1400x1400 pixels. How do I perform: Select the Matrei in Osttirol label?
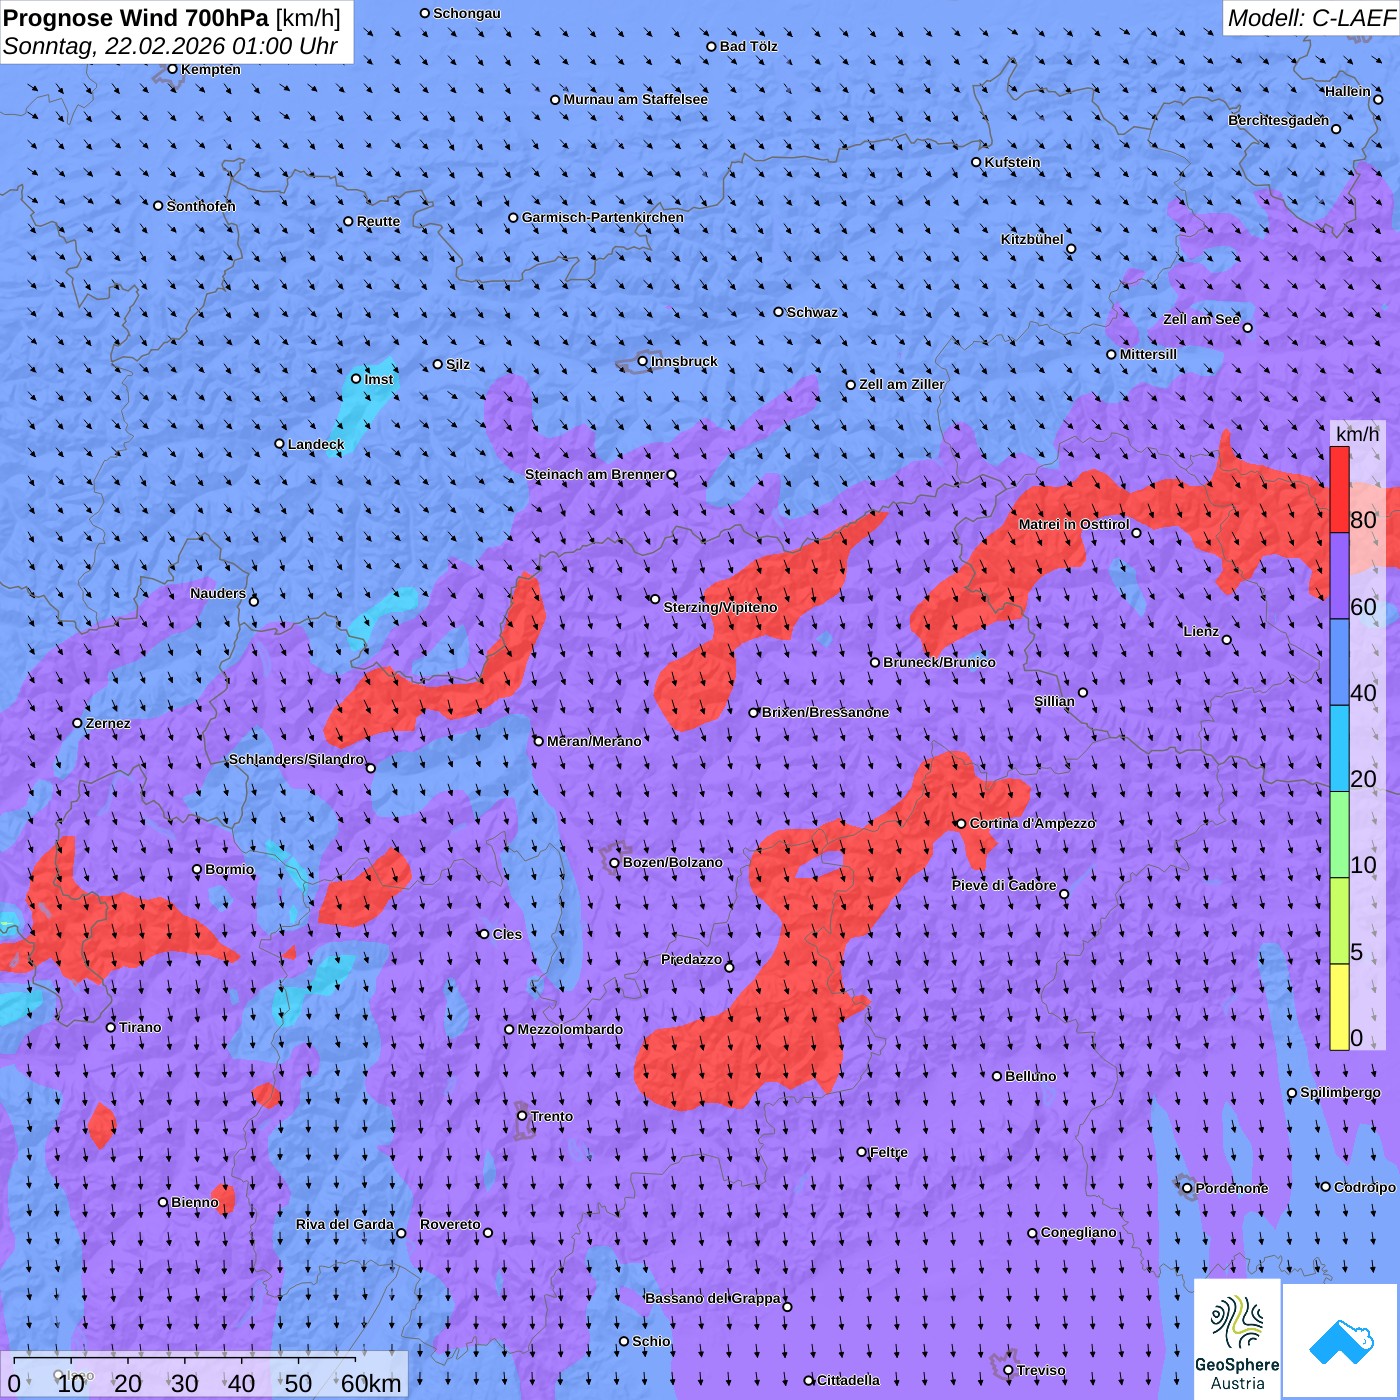[x=1074, y=524]
